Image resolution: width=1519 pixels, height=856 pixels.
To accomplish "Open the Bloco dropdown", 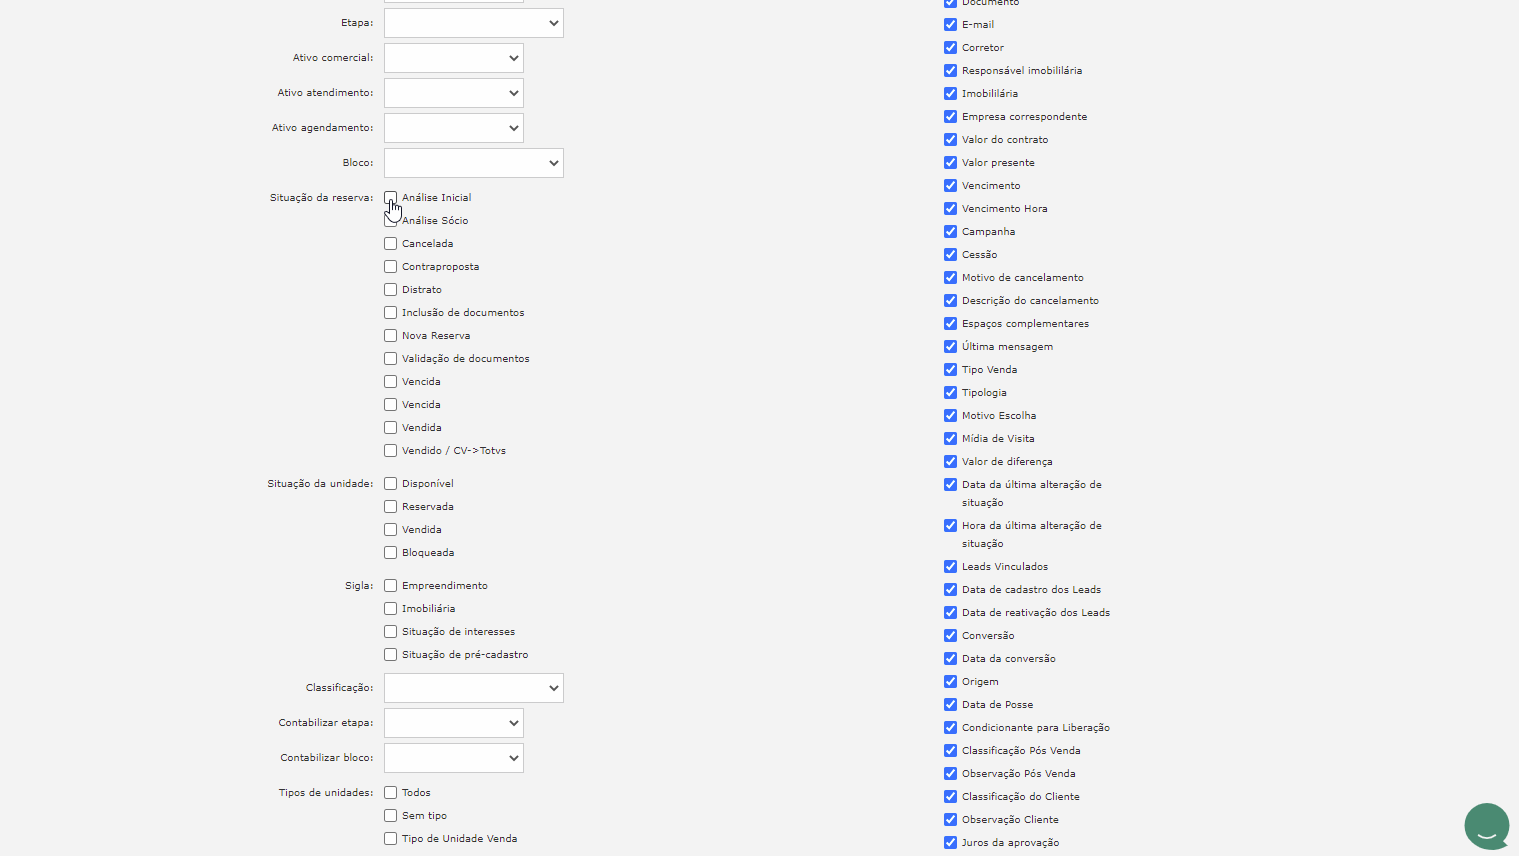I will click(x=474, y=163).
